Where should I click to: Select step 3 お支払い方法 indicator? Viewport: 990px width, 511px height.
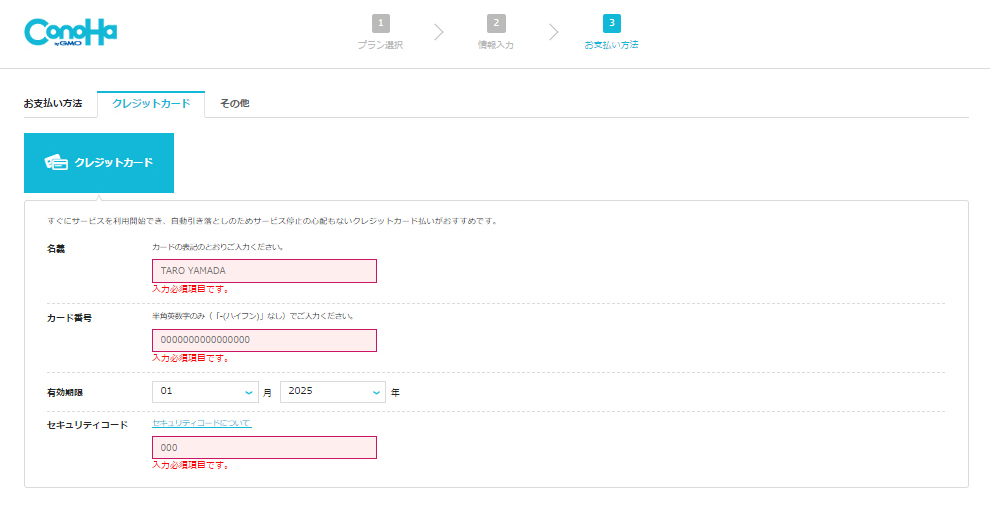tap(611, 33)
